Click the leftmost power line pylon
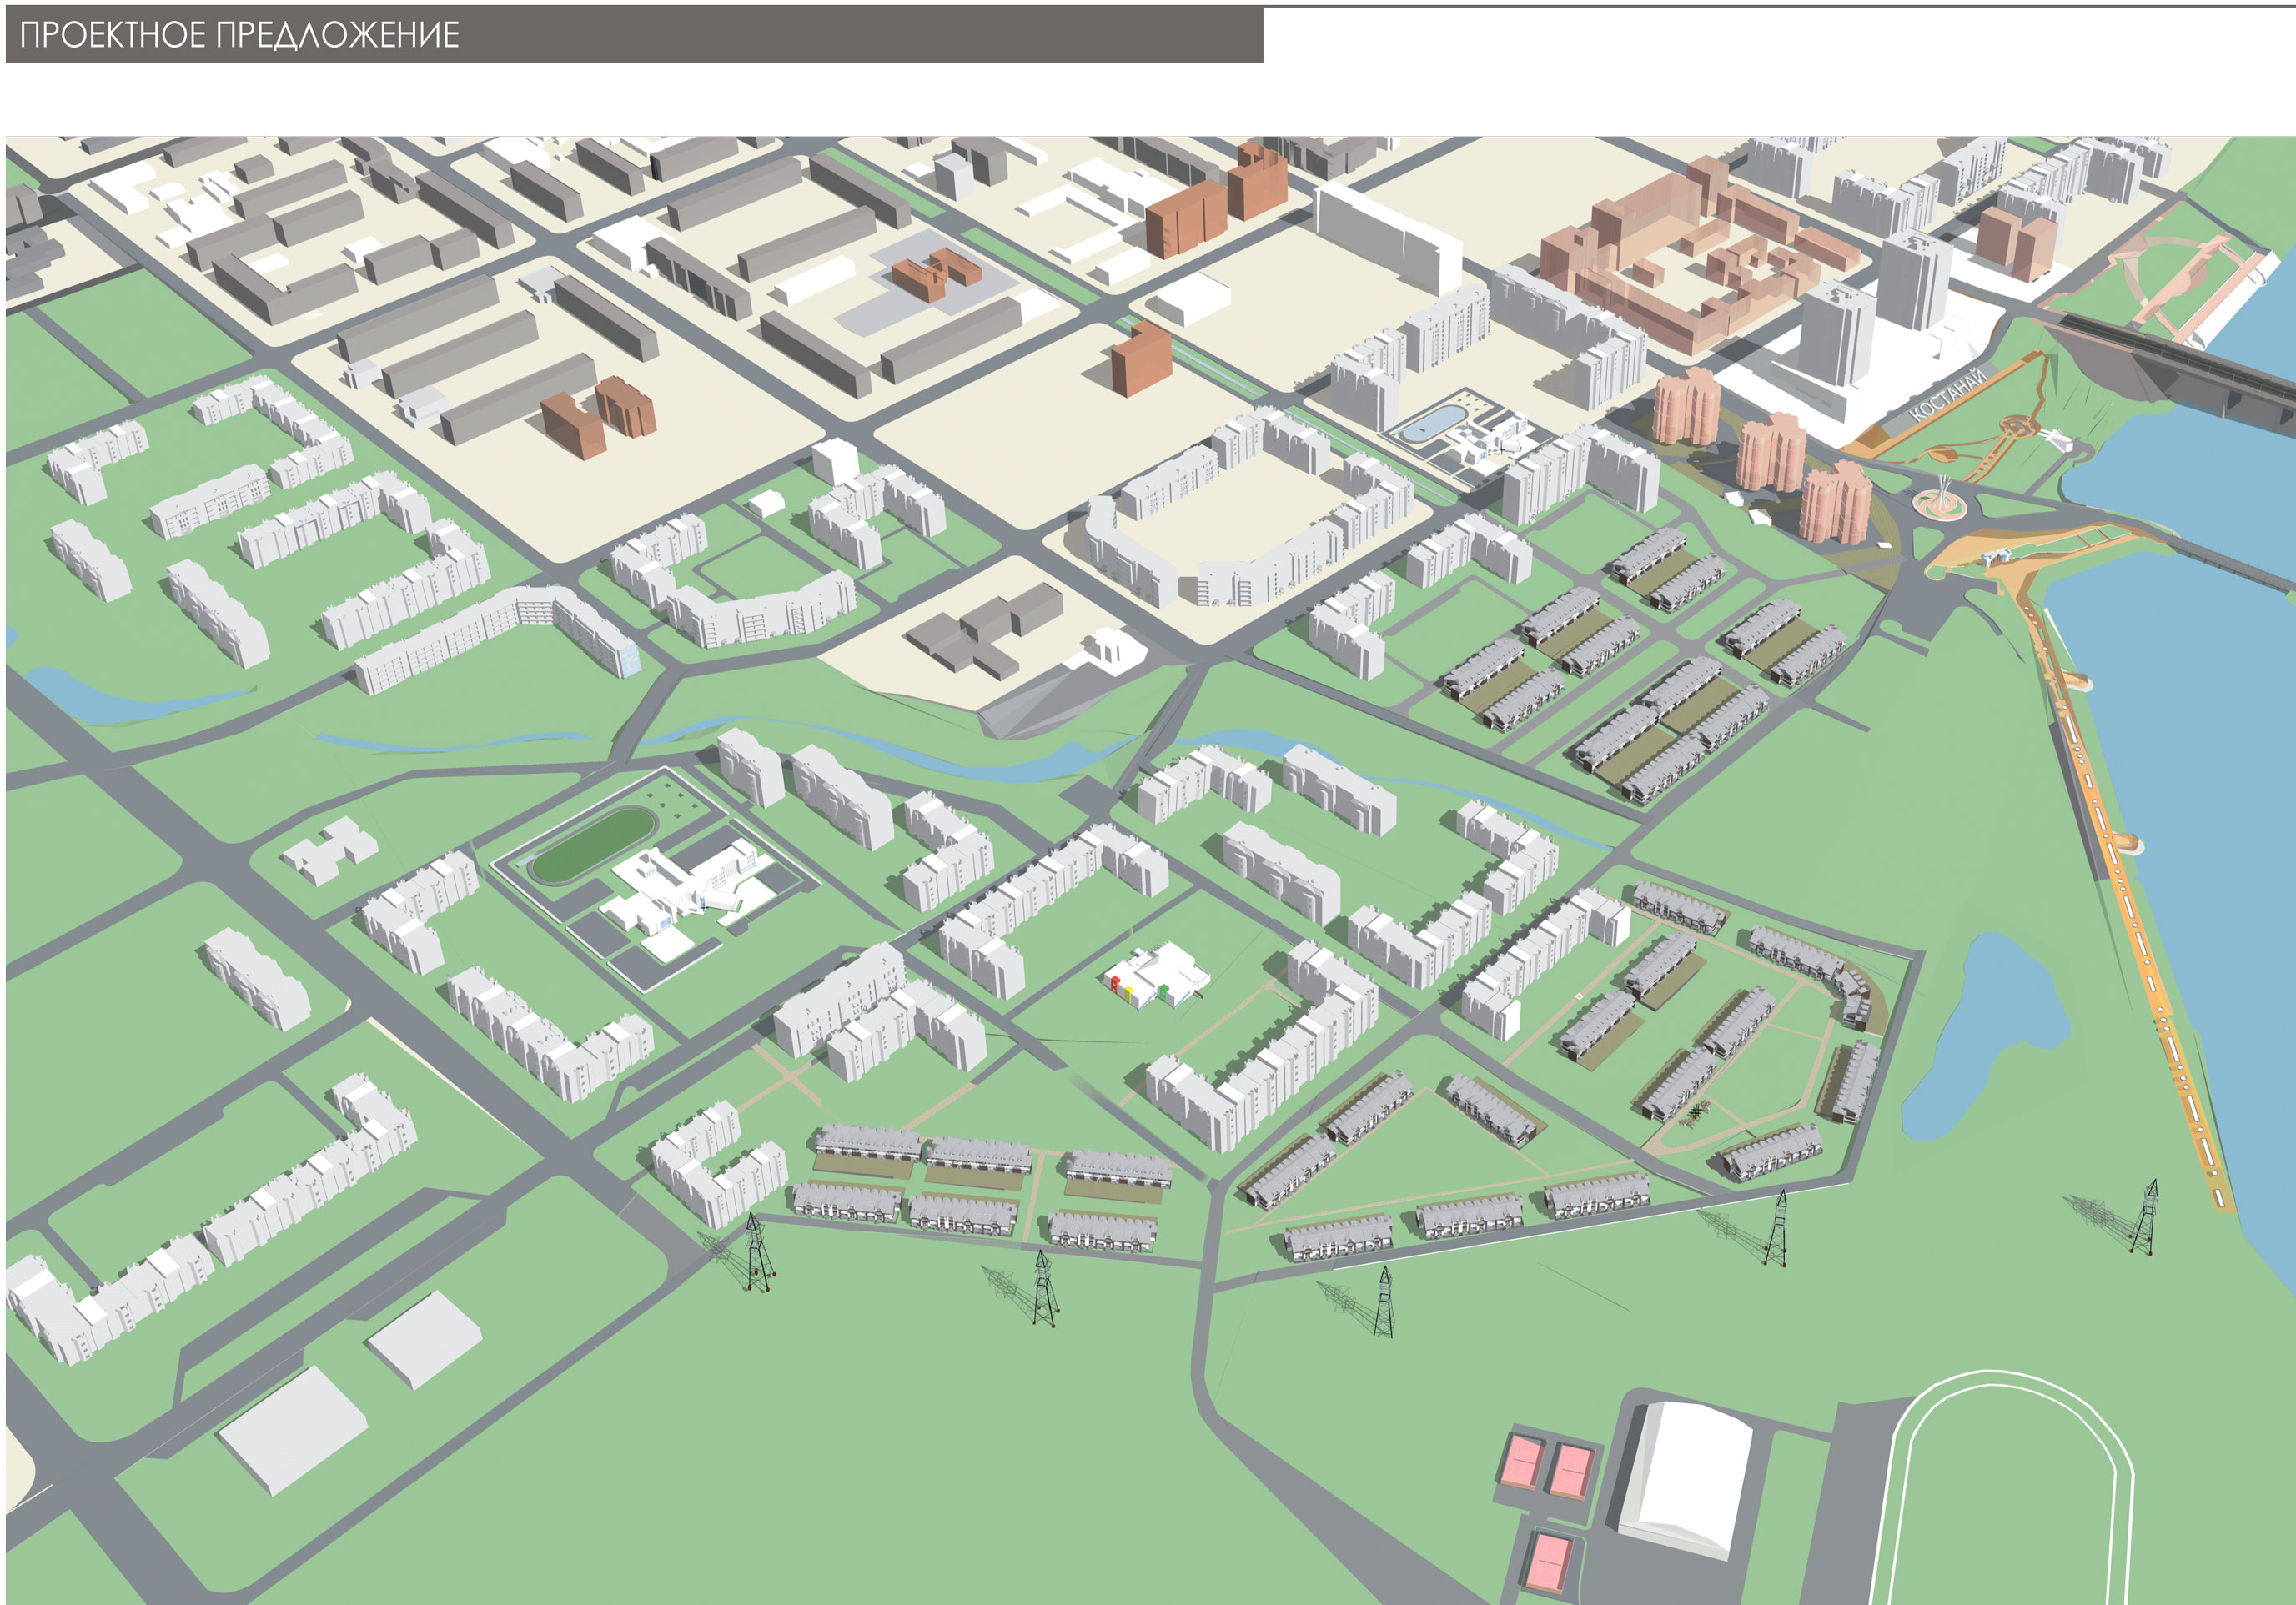Image resolution: width=2296 pixels, height=1605 pixels. [x=757, y=1252]
